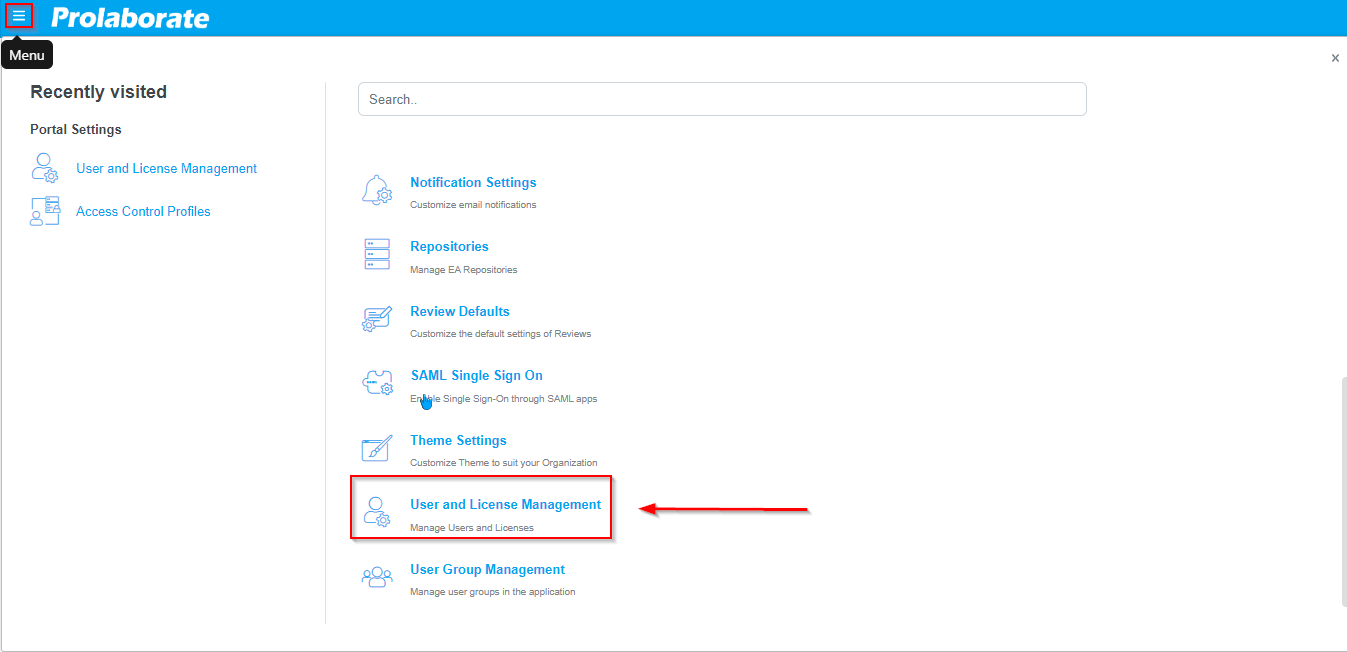Screen dimensions: 1347x652
Task: Click 'Manage Users and Licenses' description
Action: [x=472, y=528]
